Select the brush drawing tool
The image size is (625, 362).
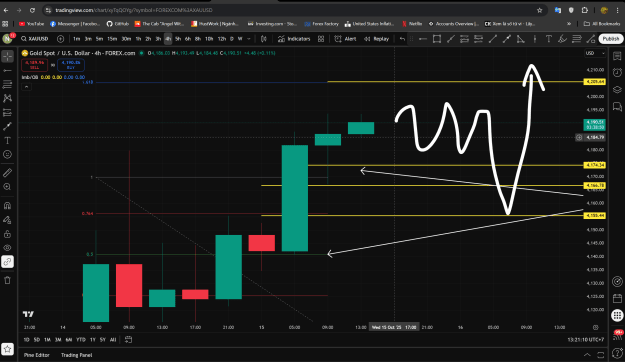coord(8,126)
